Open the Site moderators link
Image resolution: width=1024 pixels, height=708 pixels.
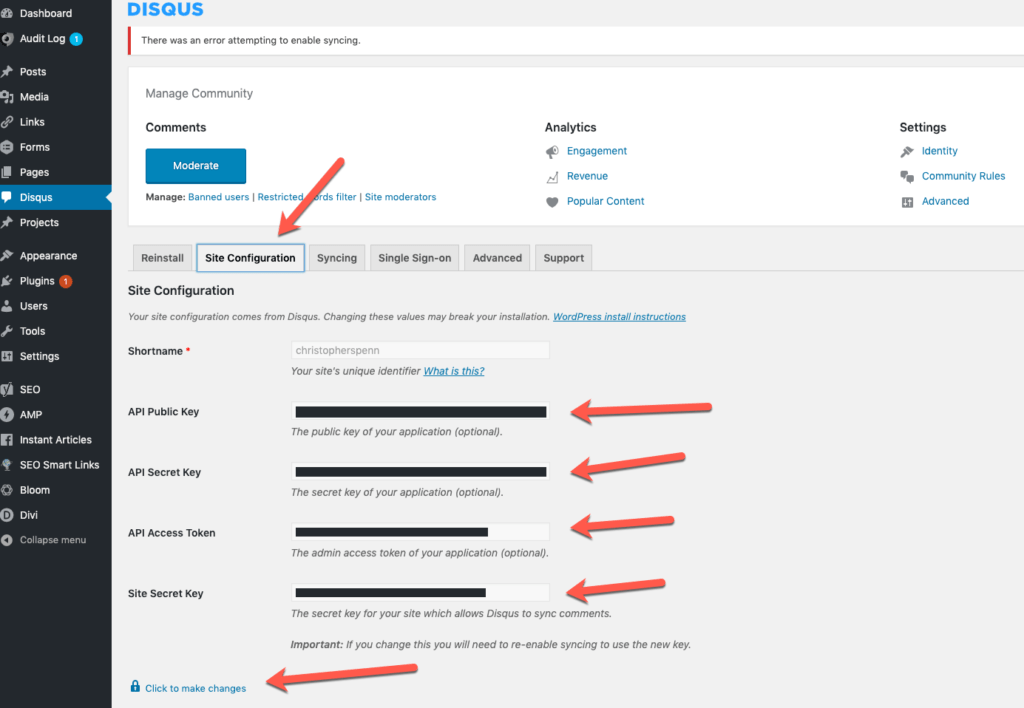(x=400, y=197)
